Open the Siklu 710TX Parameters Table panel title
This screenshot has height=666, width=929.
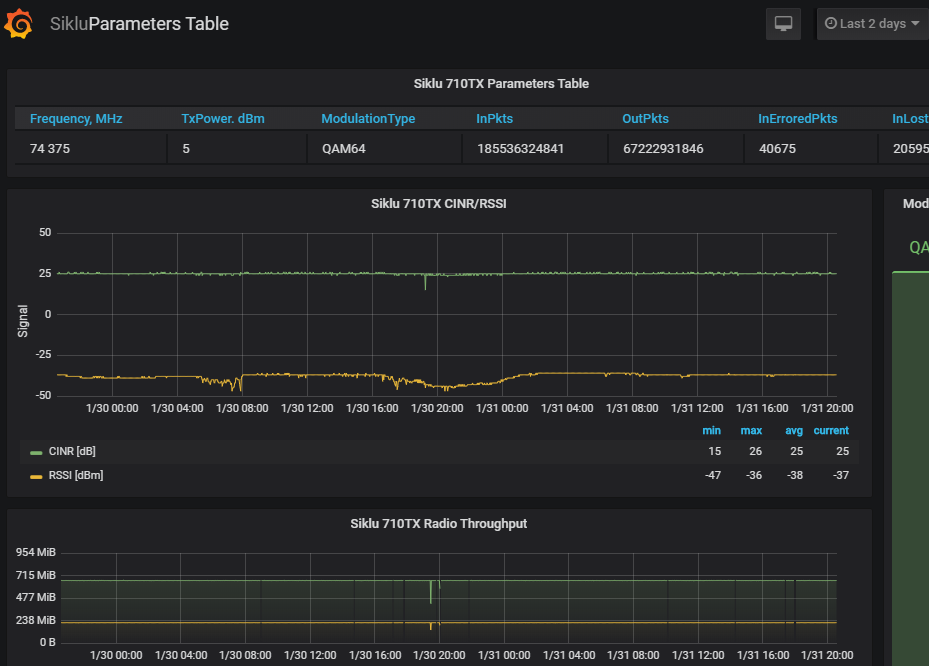point(501,84)
